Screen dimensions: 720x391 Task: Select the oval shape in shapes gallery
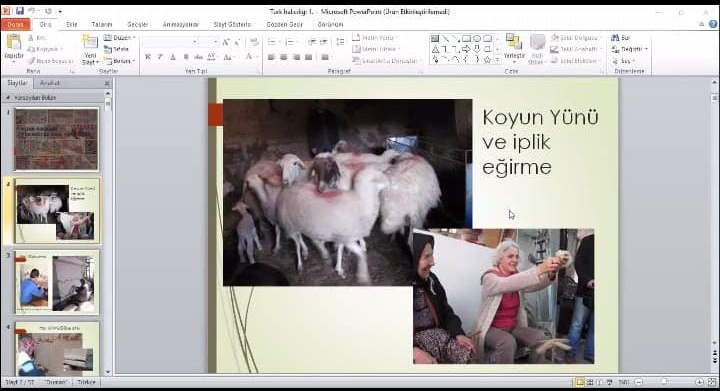click(x=477, y=39)
